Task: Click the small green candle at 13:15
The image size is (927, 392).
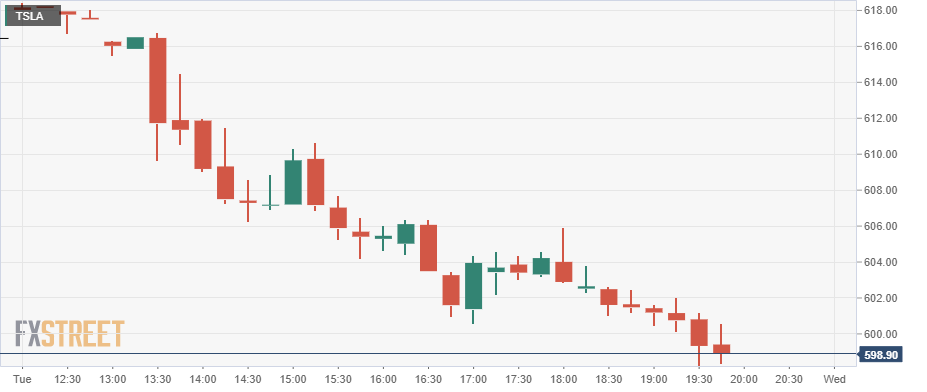Action: [135, 43]
